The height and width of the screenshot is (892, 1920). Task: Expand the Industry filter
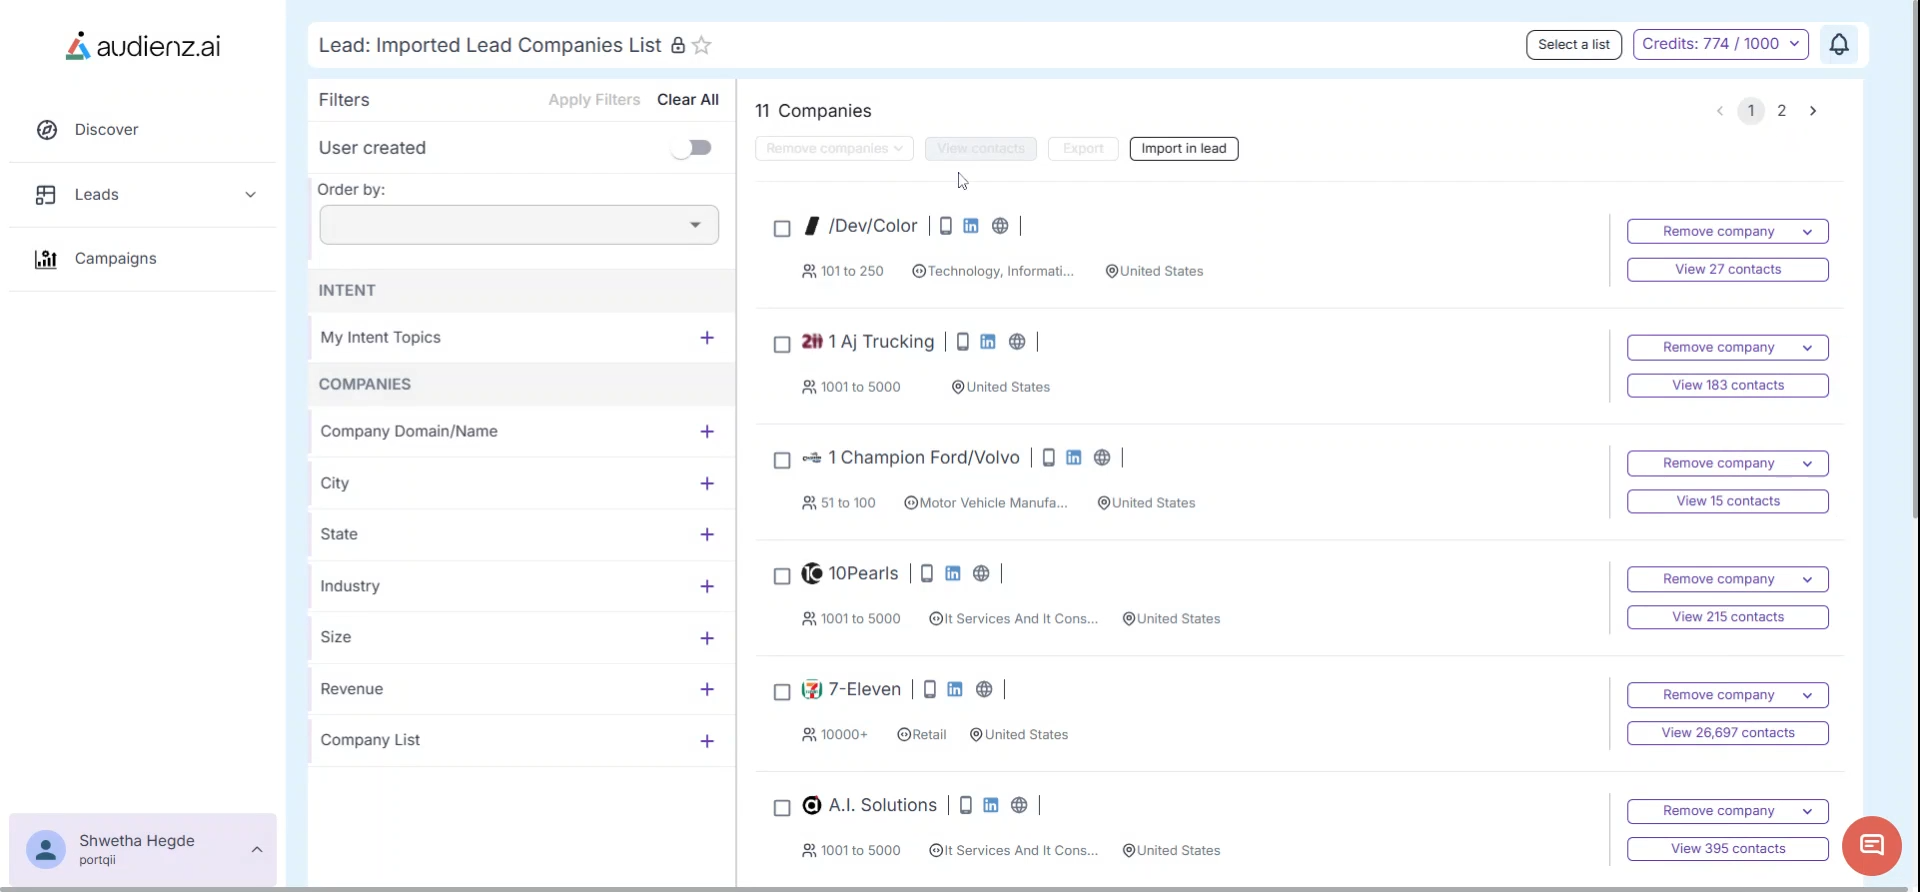click(707, 587)
